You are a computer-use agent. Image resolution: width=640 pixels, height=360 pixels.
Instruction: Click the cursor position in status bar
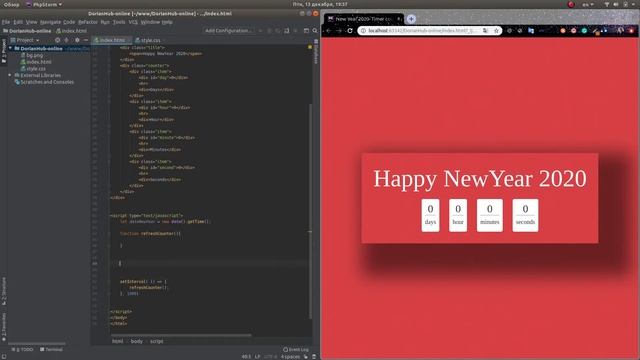tap(246, 357)
